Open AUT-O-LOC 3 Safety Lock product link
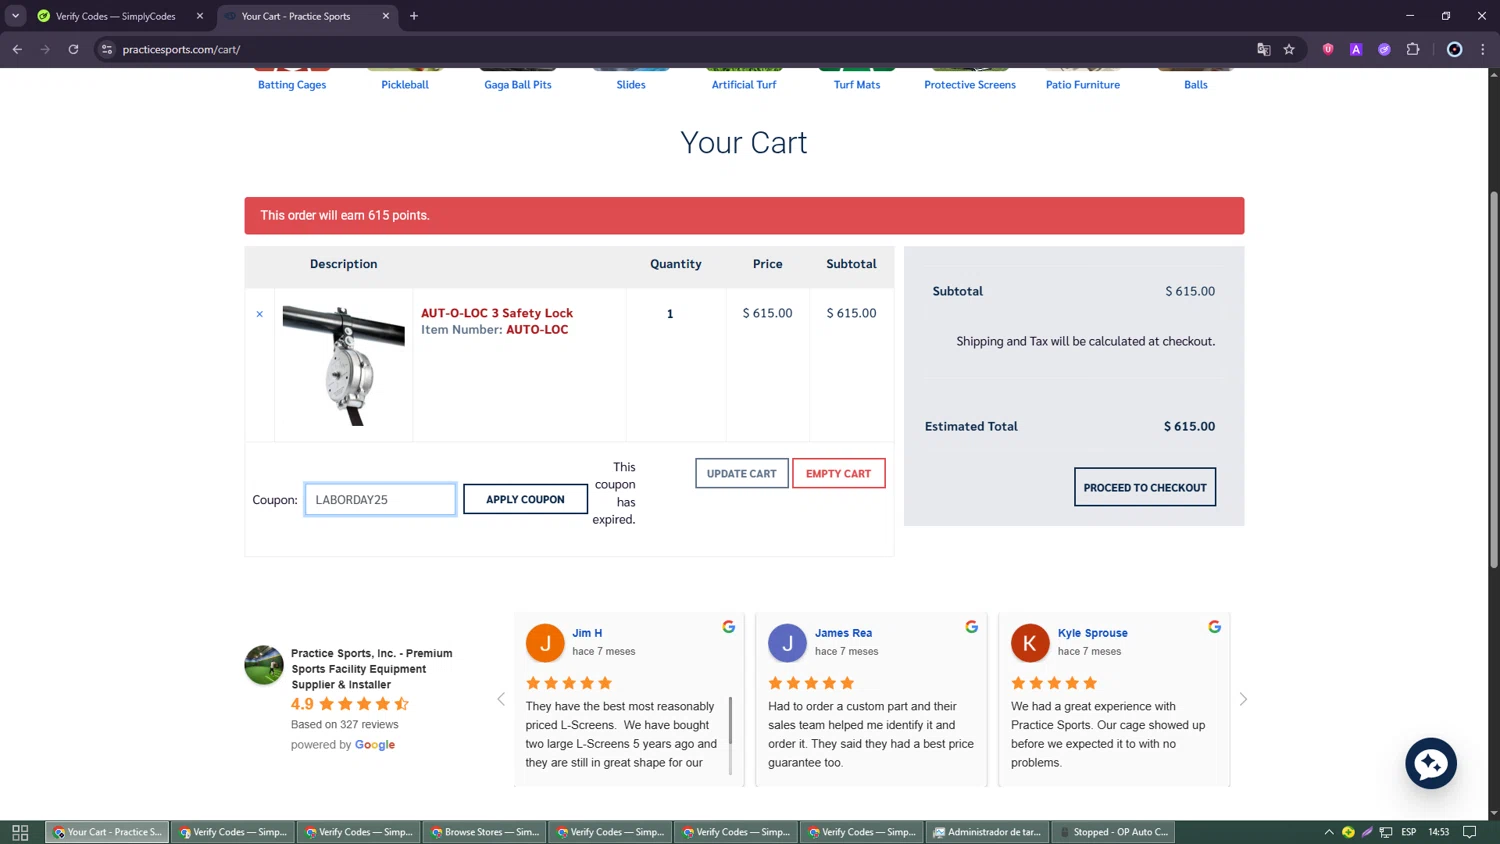Image resolution: width=1500 pixels, height=844 pixels. [497, 313]
